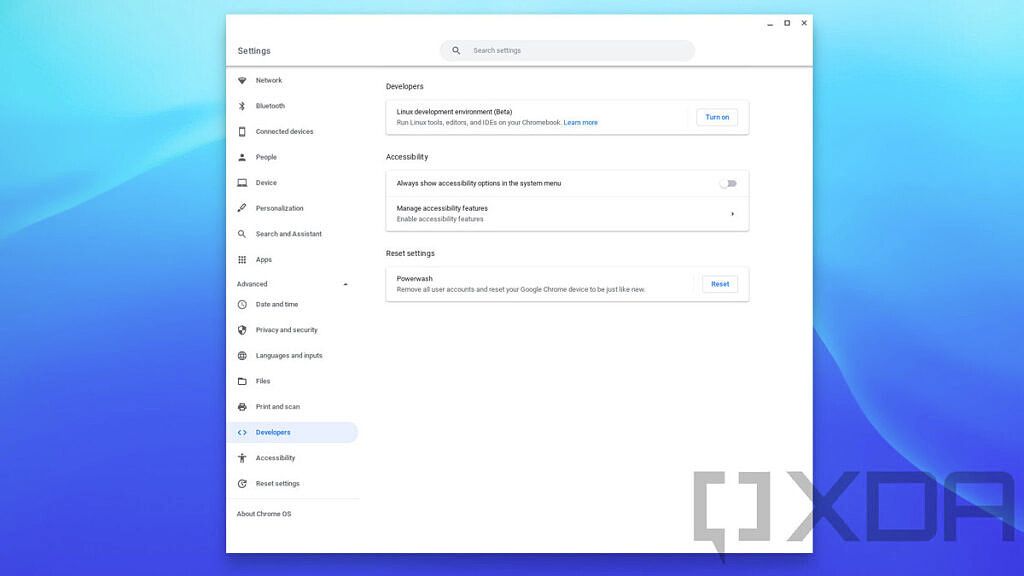Click the Device icon in the sidebar

click(x=240, y=182)
